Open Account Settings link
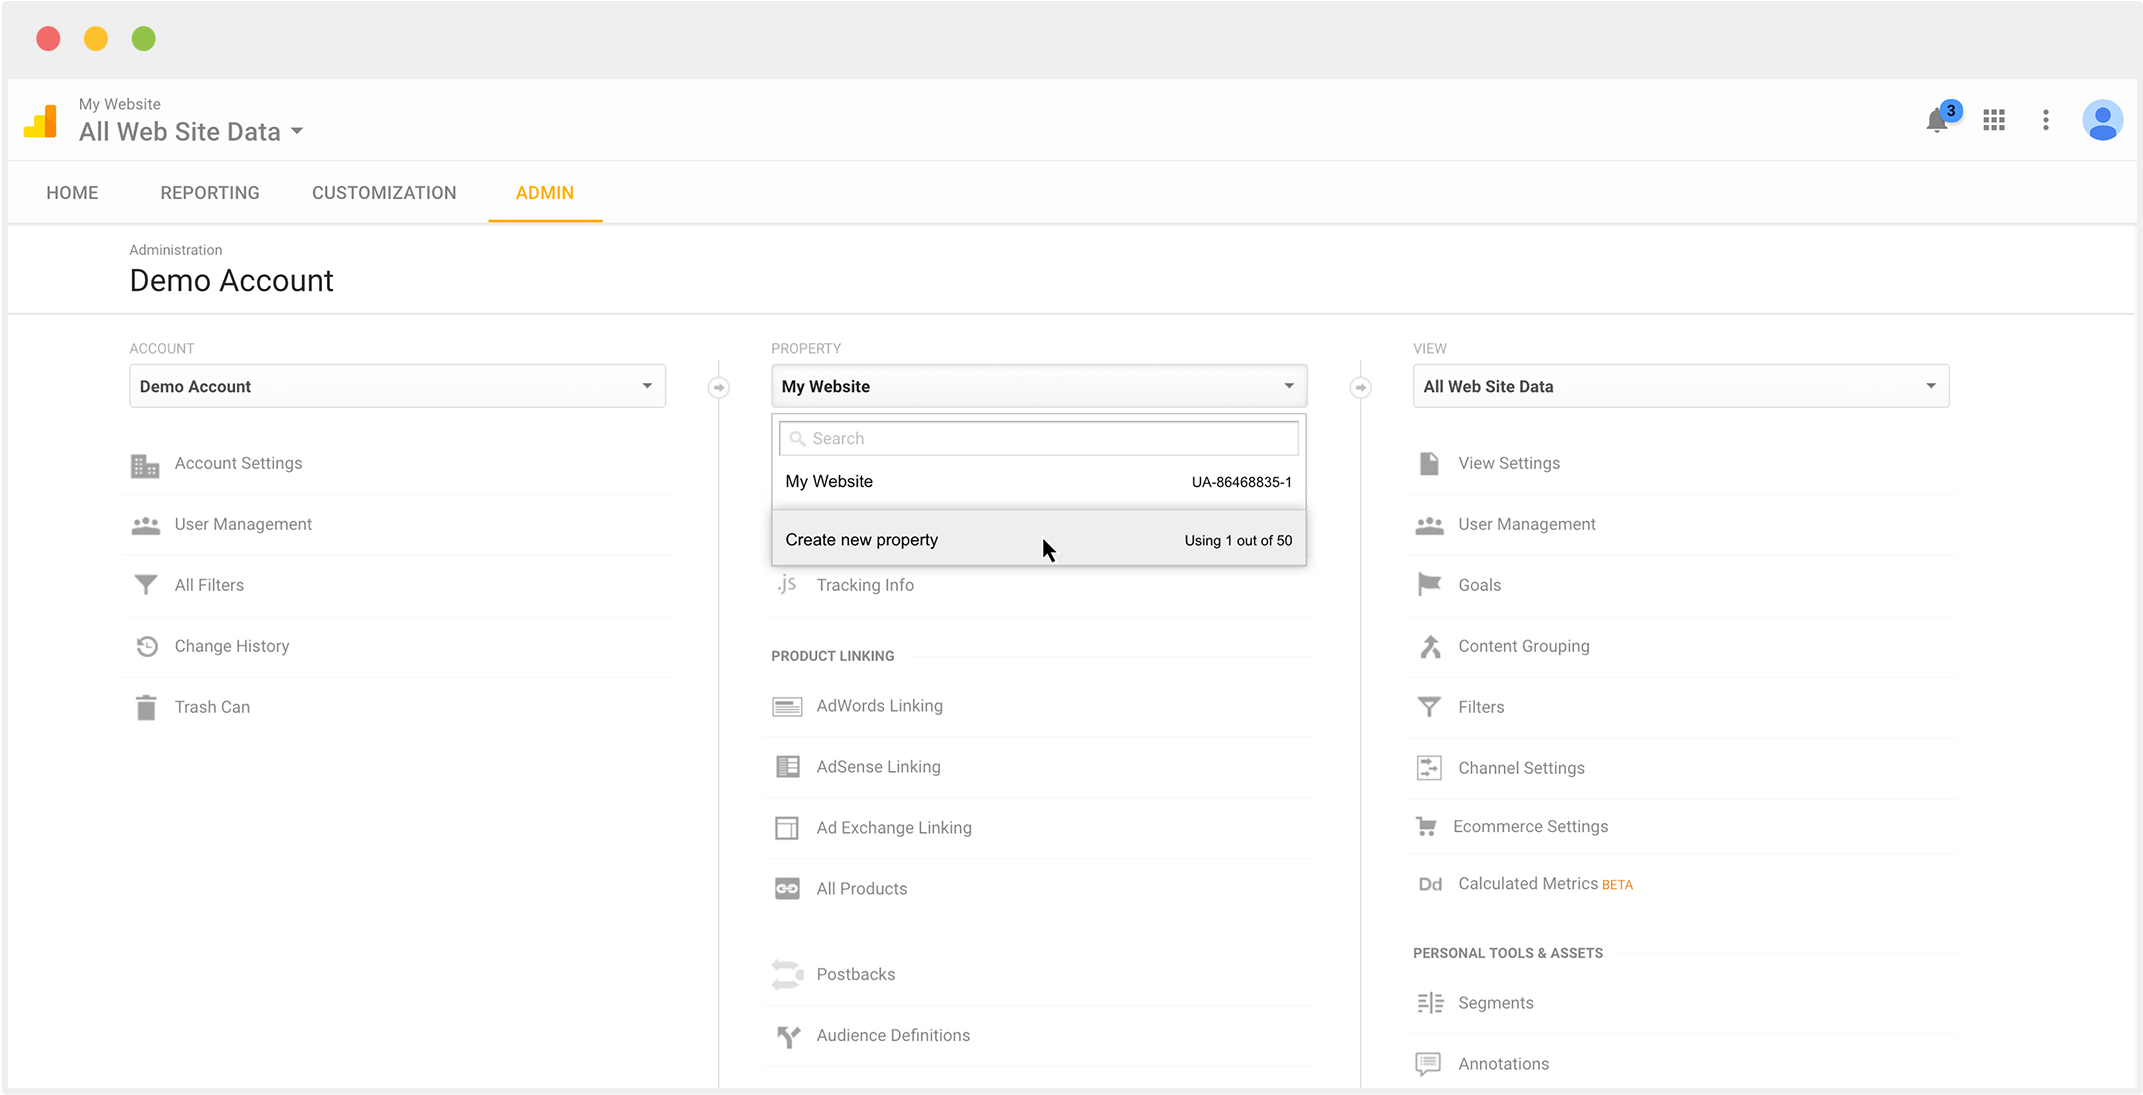Image resolution: width=2143 pixels, height=1095 pixels. 238,463
